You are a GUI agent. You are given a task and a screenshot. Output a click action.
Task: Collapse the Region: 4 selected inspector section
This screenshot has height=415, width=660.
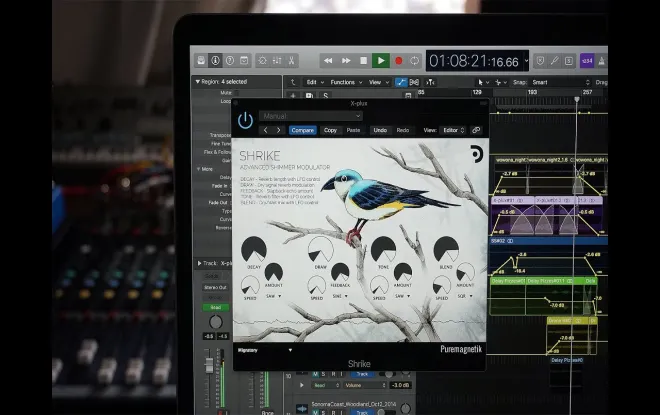[x=197, y=82]
